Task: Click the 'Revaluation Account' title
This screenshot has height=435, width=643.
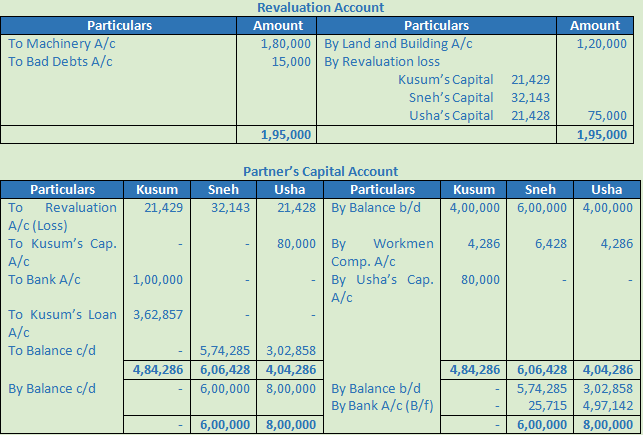Action: 320,7
